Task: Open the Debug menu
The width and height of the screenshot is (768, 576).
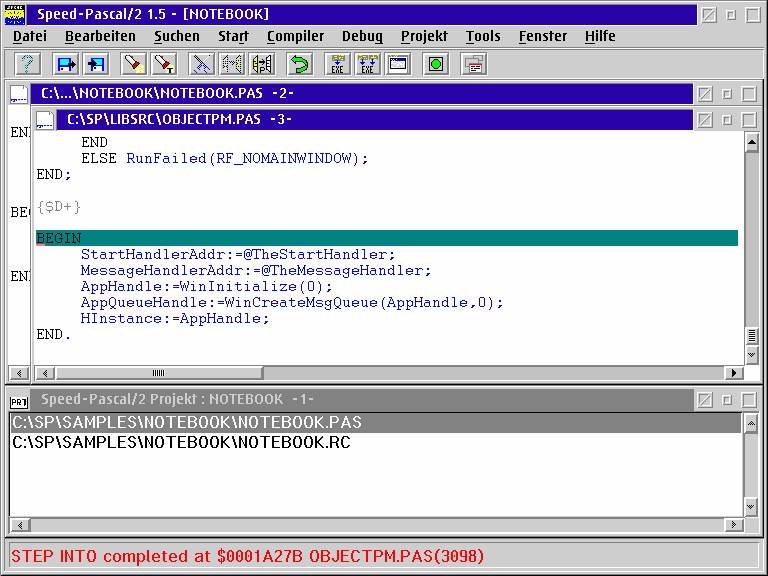Action: click(362, 36)
